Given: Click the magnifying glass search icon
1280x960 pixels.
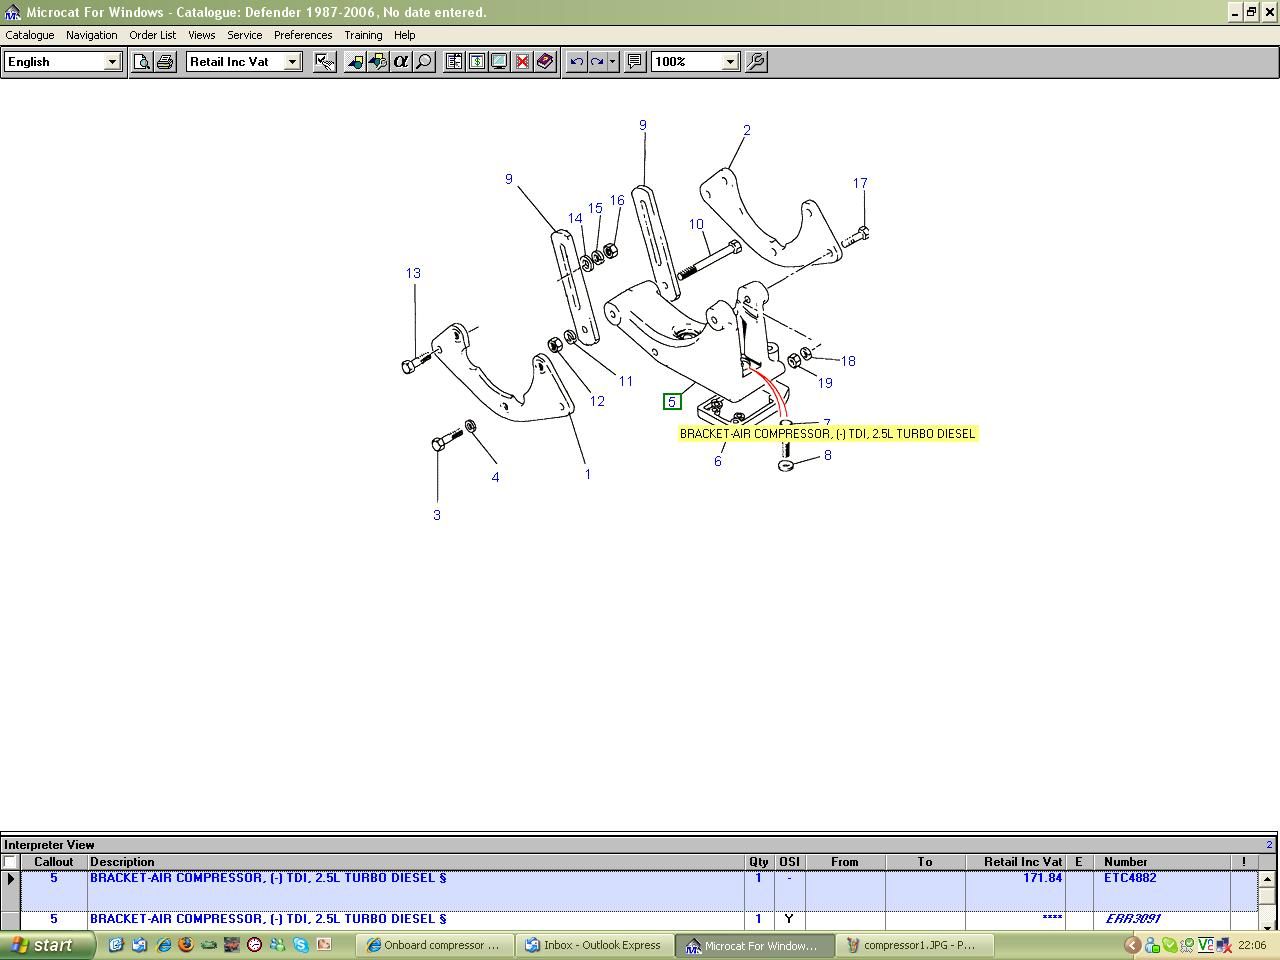Looking at the screenshot, I should 424,62.
